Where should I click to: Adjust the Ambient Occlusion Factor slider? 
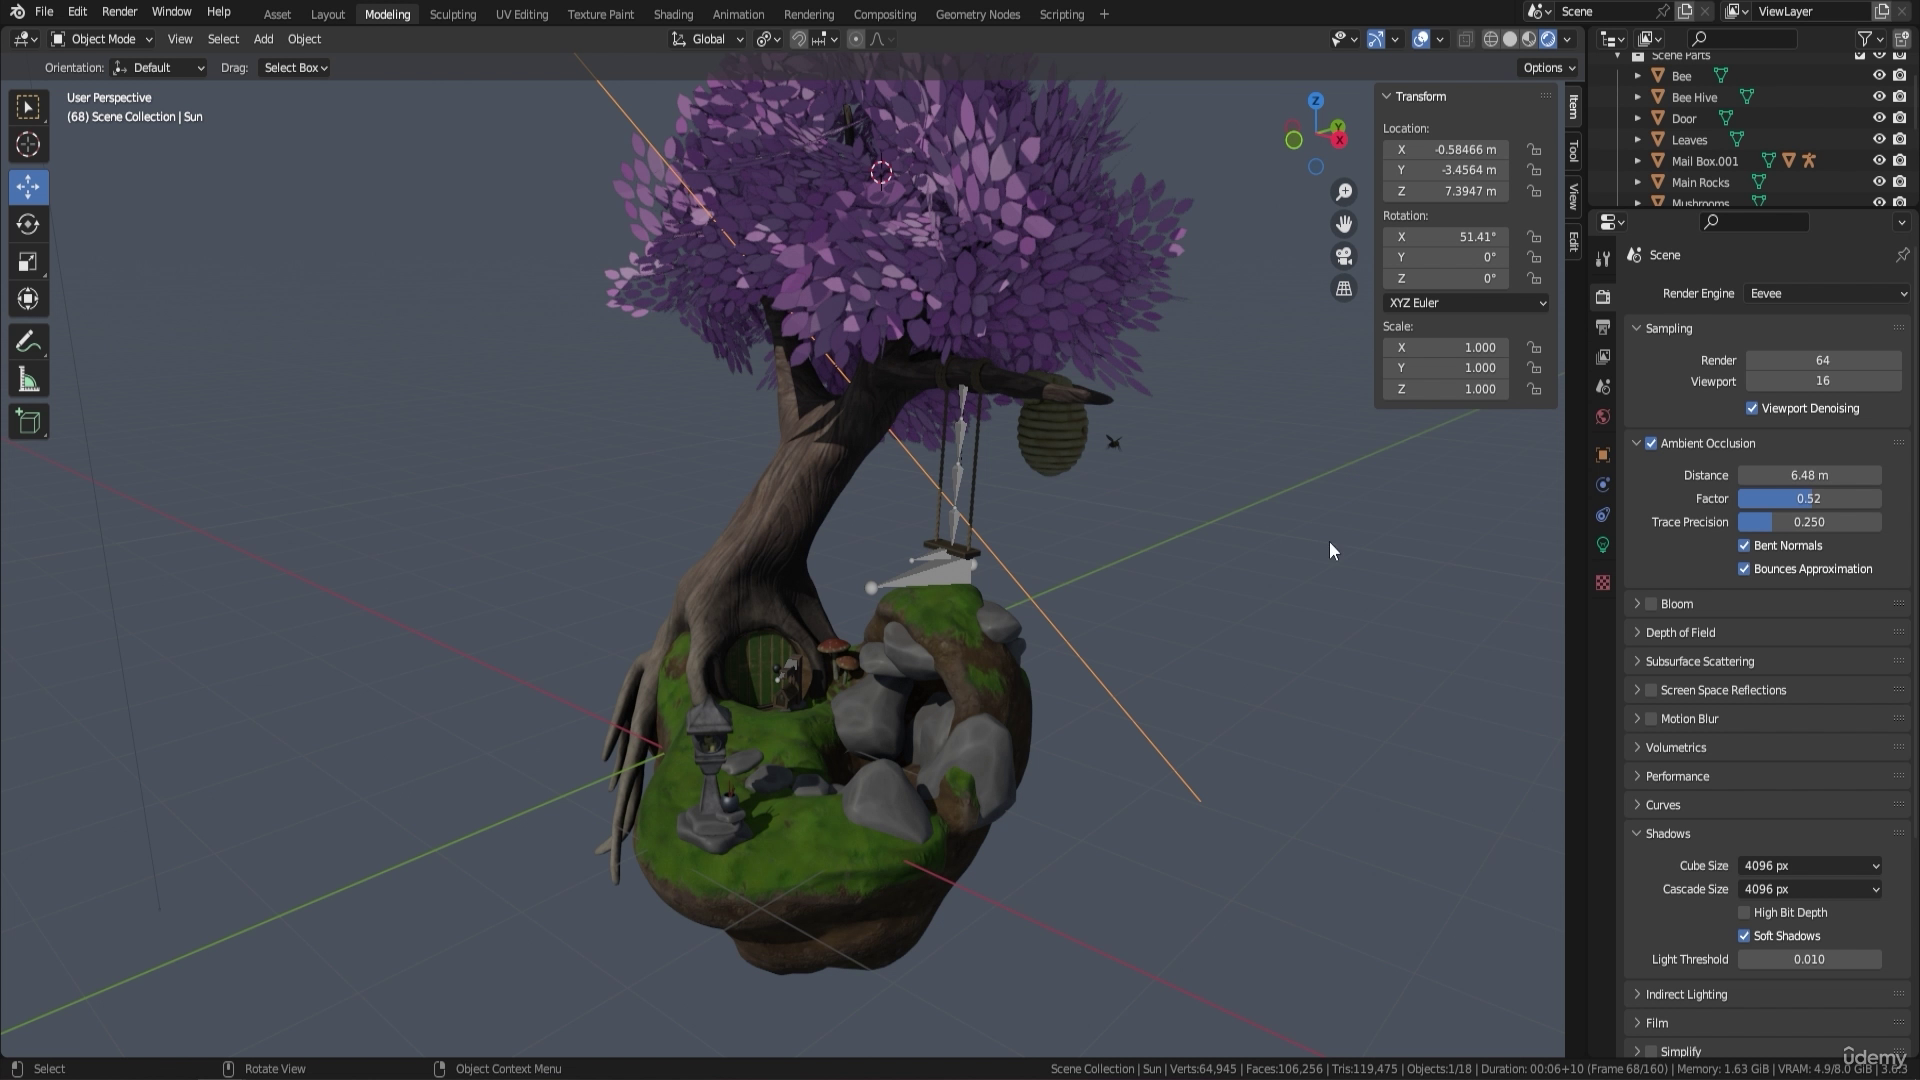(1810, 499)
